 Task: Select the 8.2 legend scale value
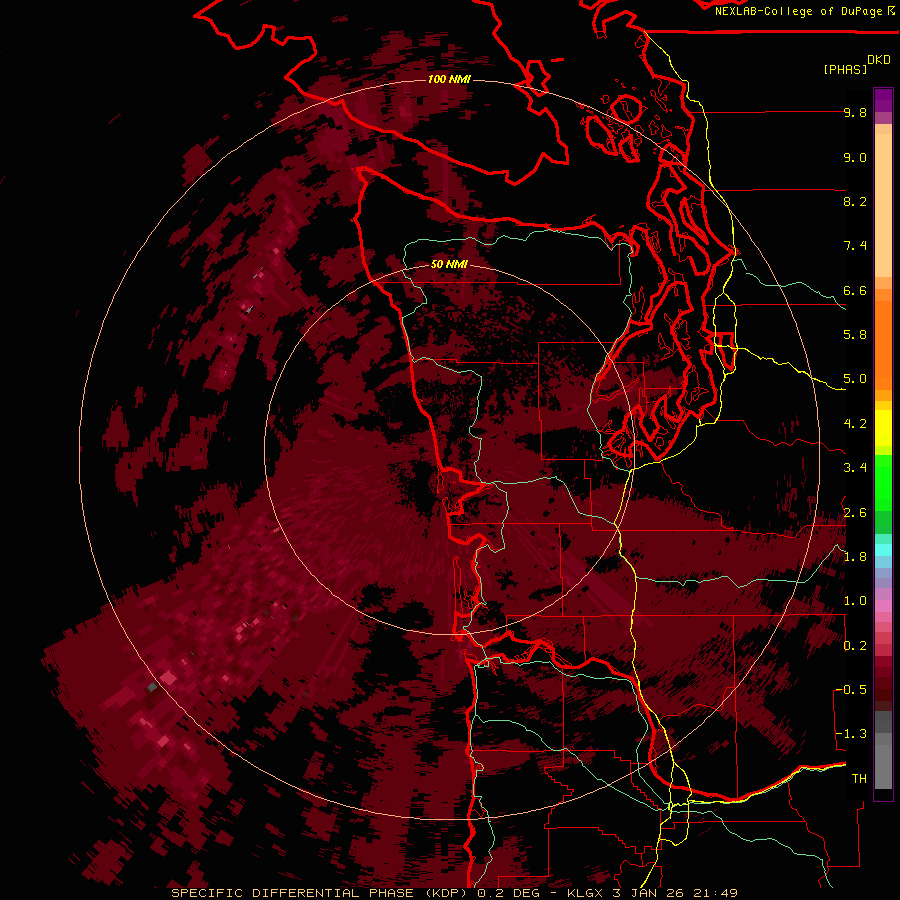(x=855, y=201)
